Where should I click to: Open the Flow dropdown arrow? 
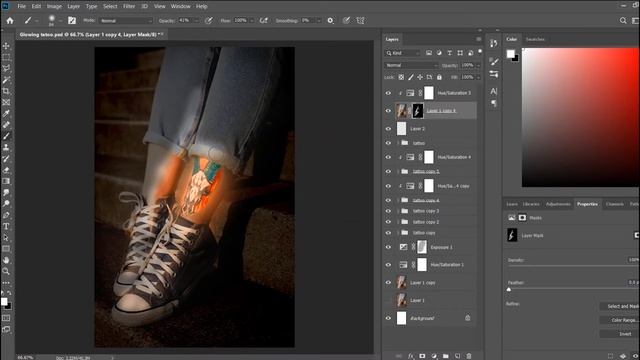(x=251, y=20)
